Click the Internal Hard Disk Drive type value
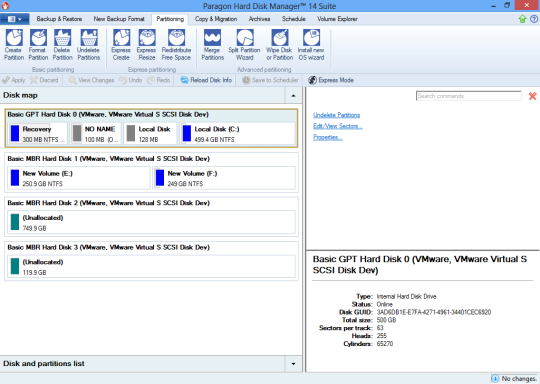The height and width of the screenshot is (384, 540). point(406,297)
